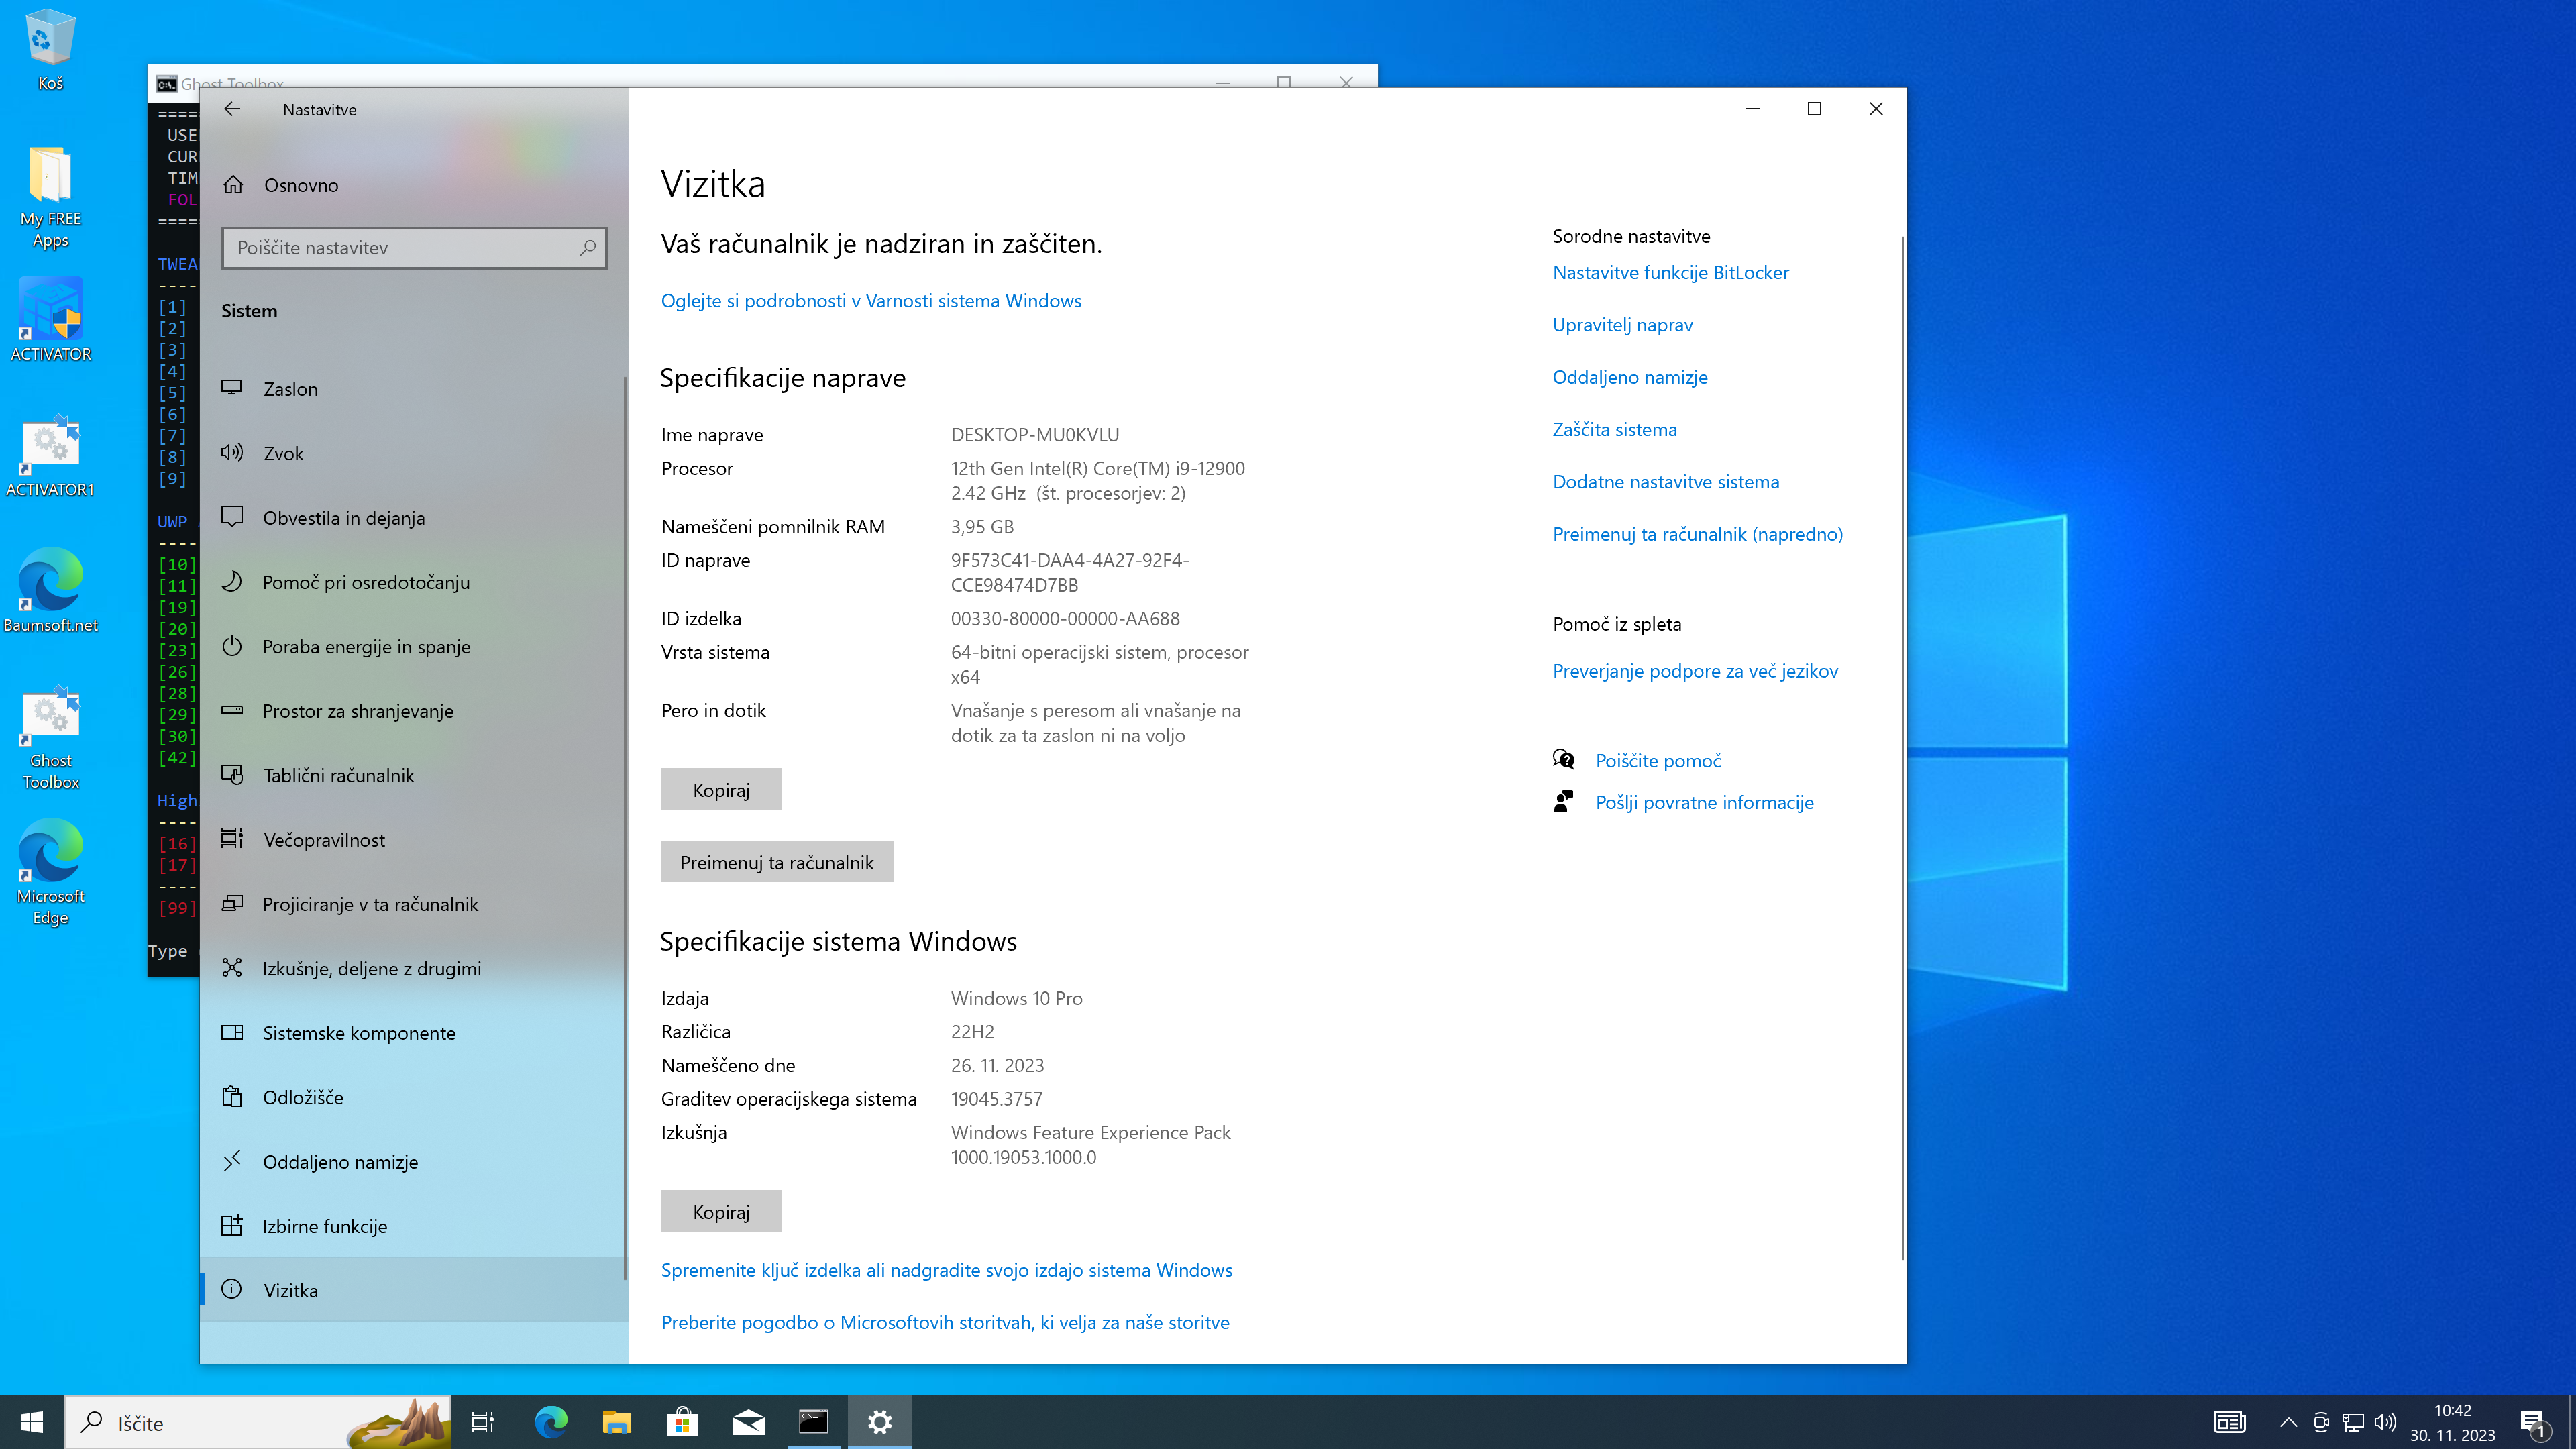This screenshot has height=1449, width=2576.
Task: Select Ghost Toolbox desktop shortcut
Action: click(x=50, y=738)
